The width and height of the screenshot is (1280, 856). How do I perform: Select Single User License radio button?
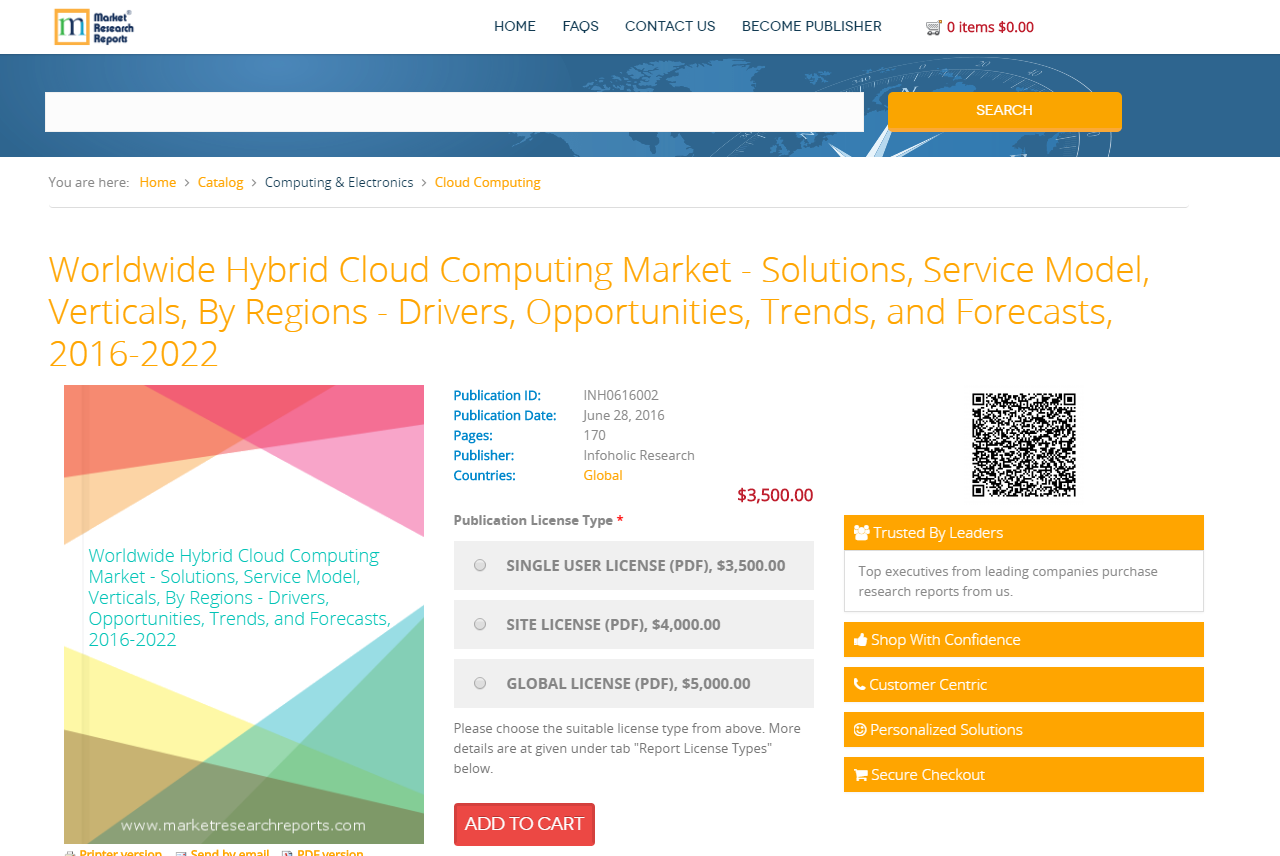tap(480, 565)
